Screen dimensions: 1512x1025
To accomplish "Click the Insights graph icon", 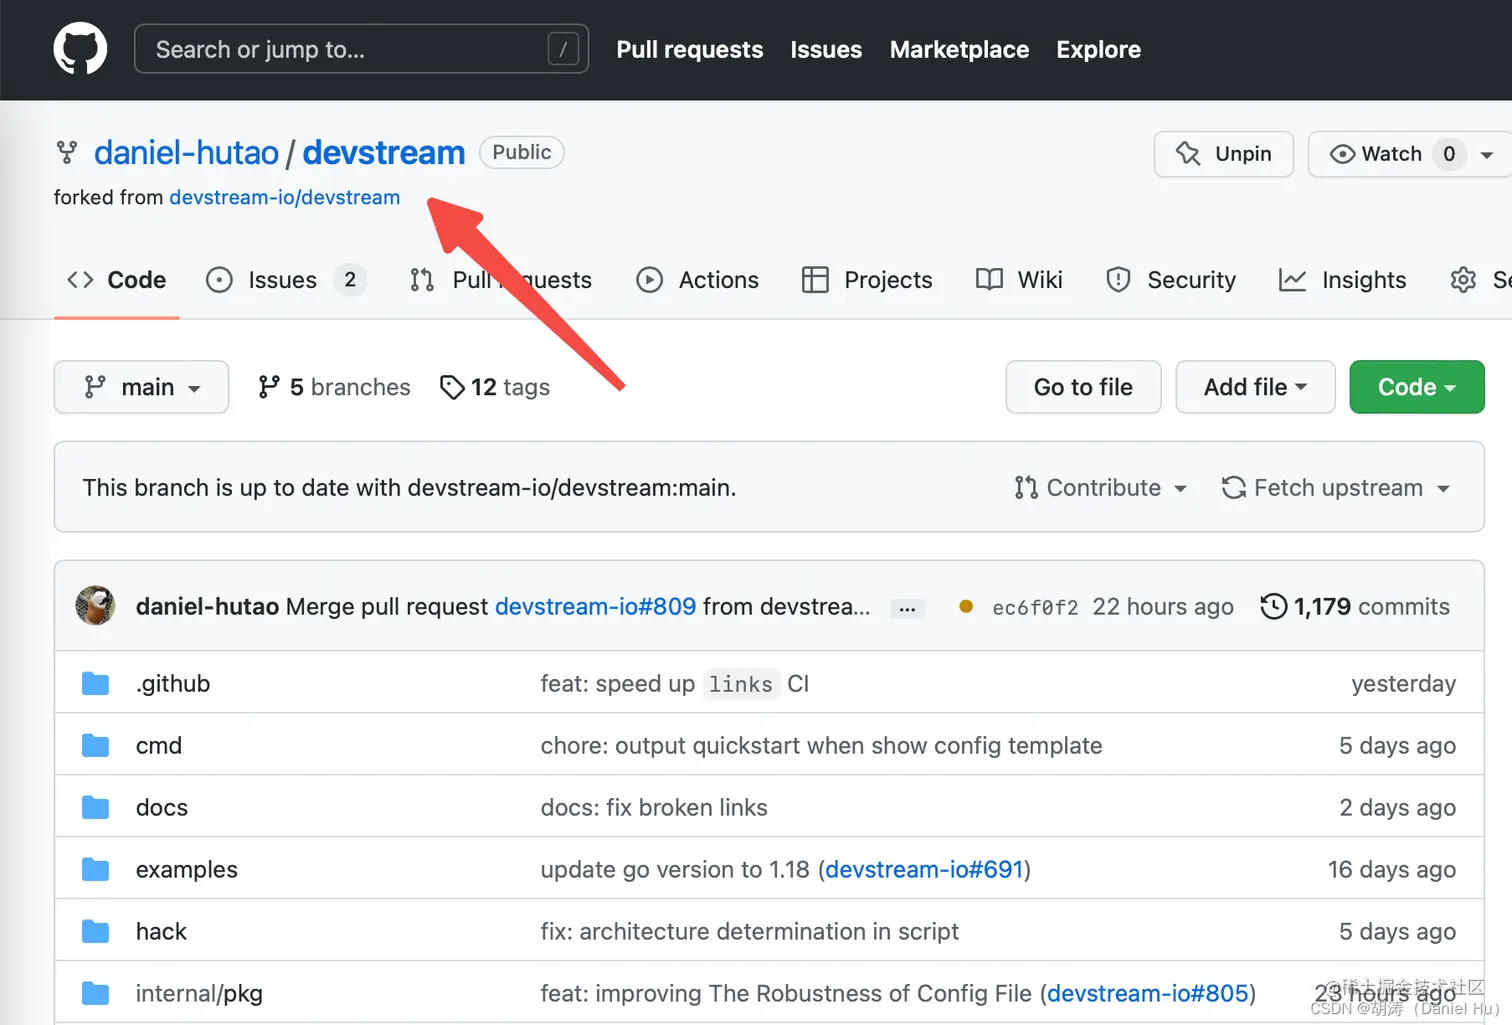I will (x=1293, y=280).
